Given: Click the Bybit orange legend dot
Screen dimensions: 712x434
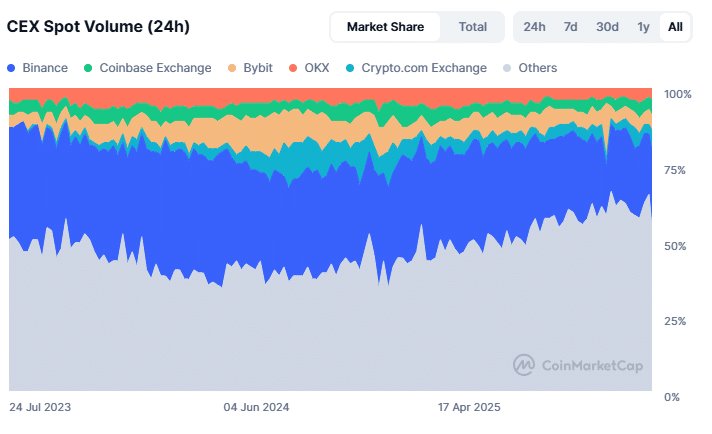Looking at the screenshot, I should (x=232, y=68).
